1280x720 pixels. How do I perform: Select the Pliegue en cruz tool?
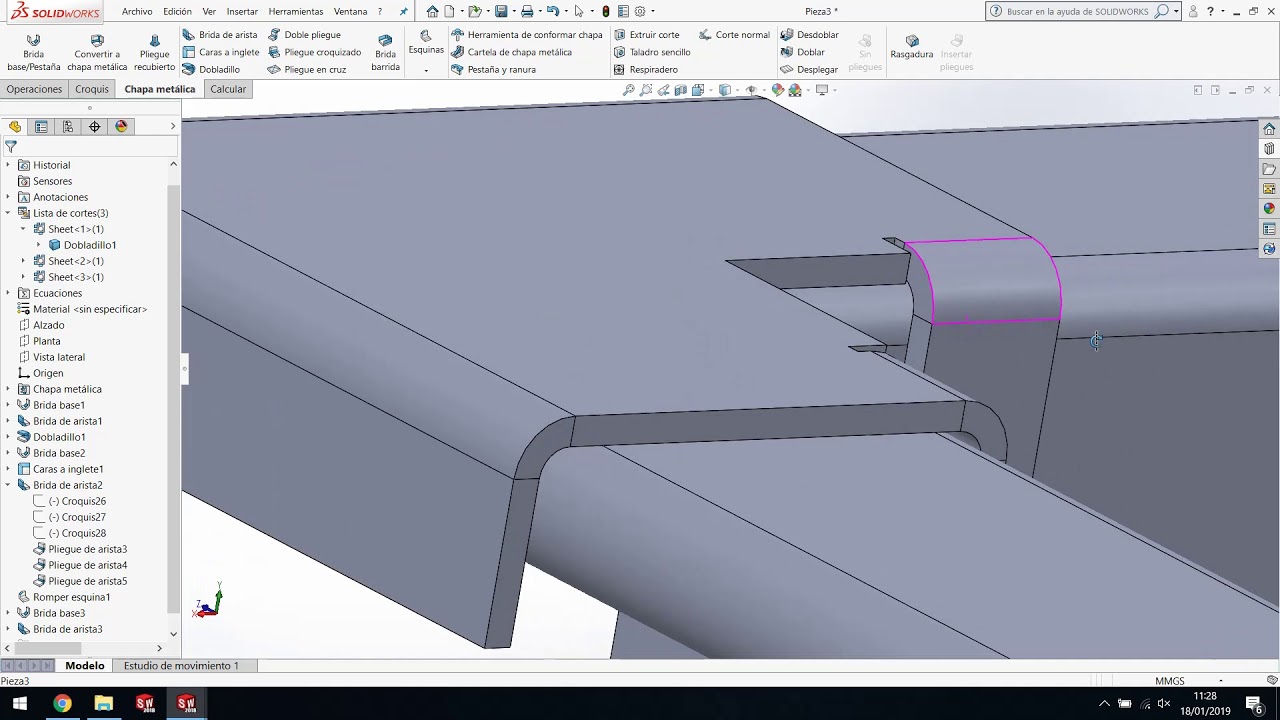click(307, 70)
